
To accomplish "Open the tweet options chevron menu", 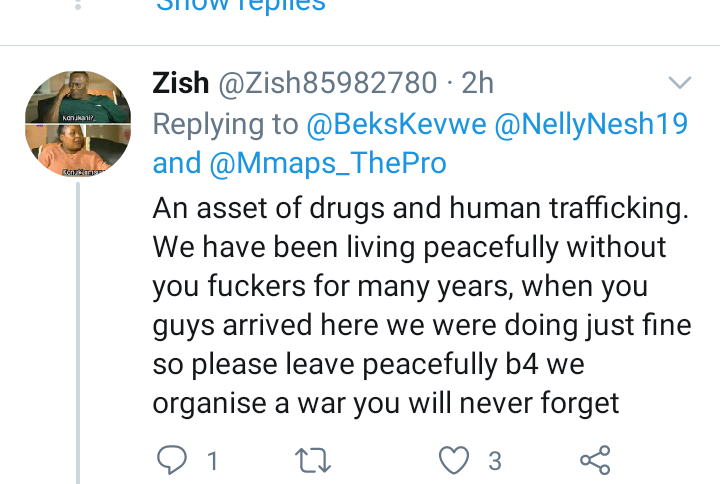I will coord(680,83).
